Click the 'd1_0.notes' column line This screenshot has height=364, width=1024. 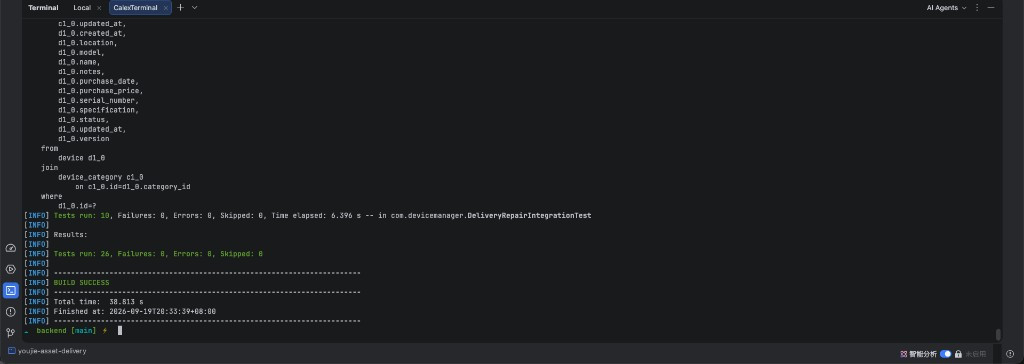coord(82,72)
